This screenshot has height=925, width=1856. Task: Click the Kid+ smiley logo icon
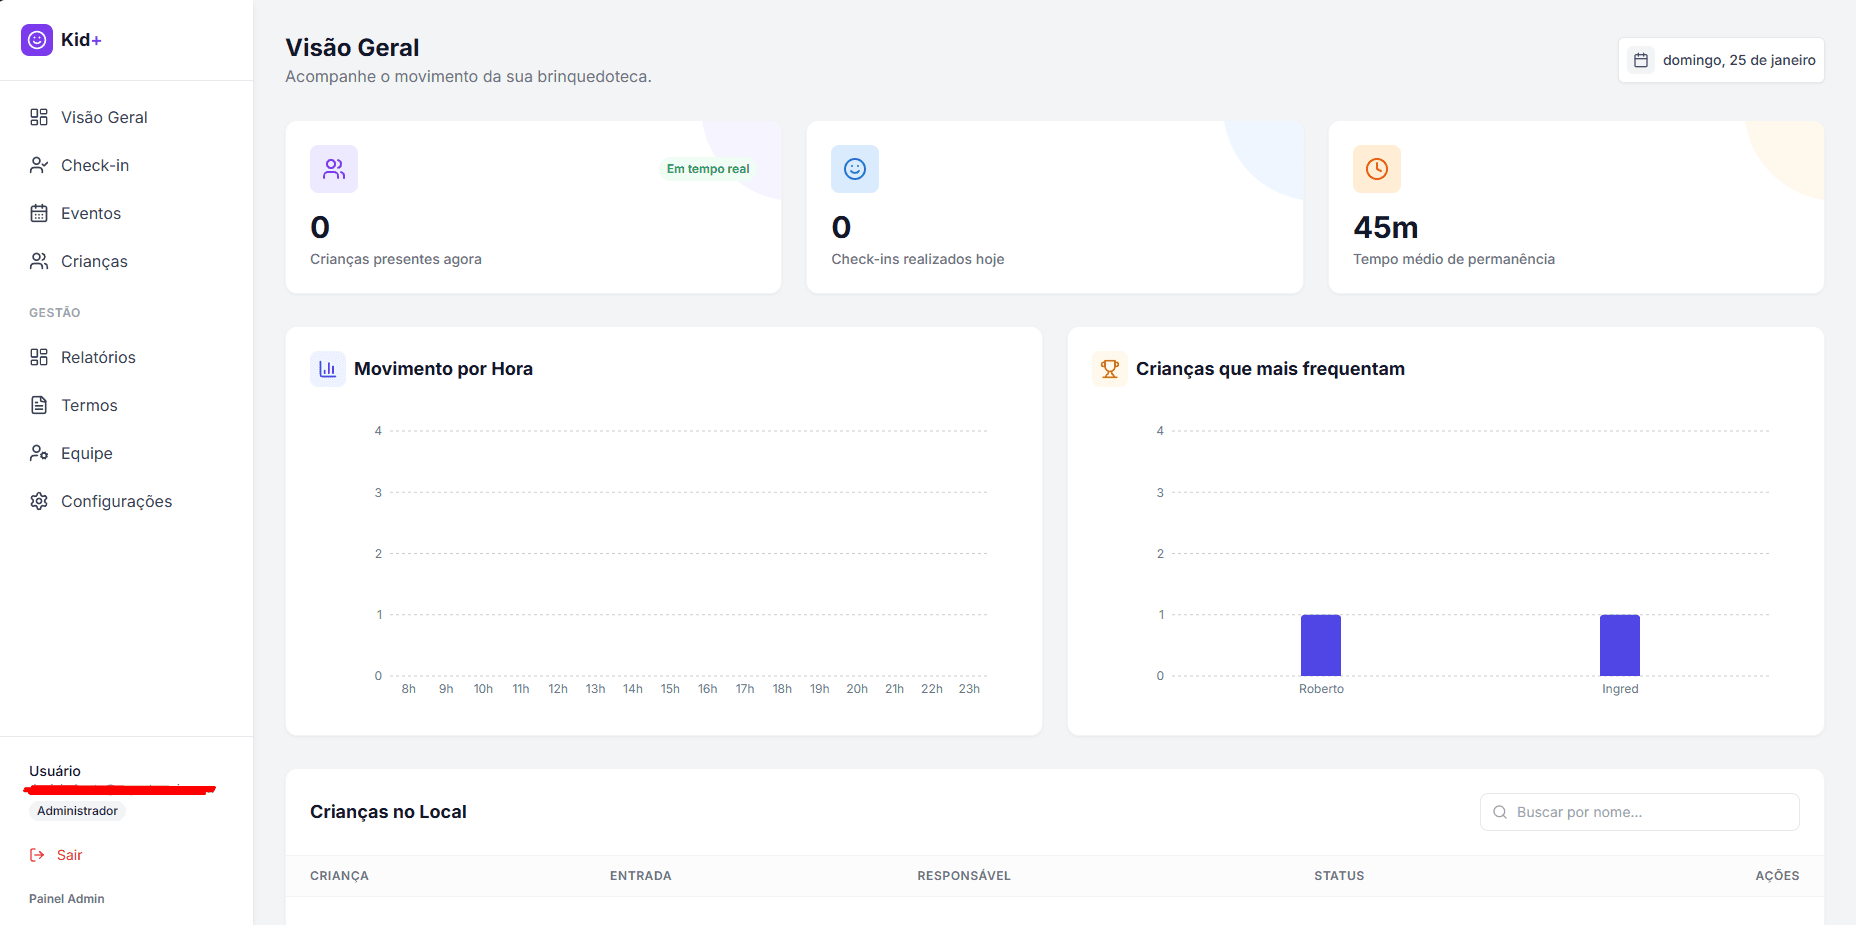click(37, 40)
